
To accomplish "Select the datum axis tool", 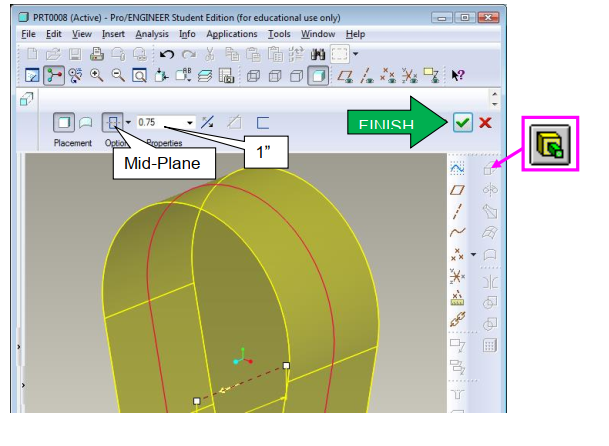I will pyautogui.click(x=459, y=211).
